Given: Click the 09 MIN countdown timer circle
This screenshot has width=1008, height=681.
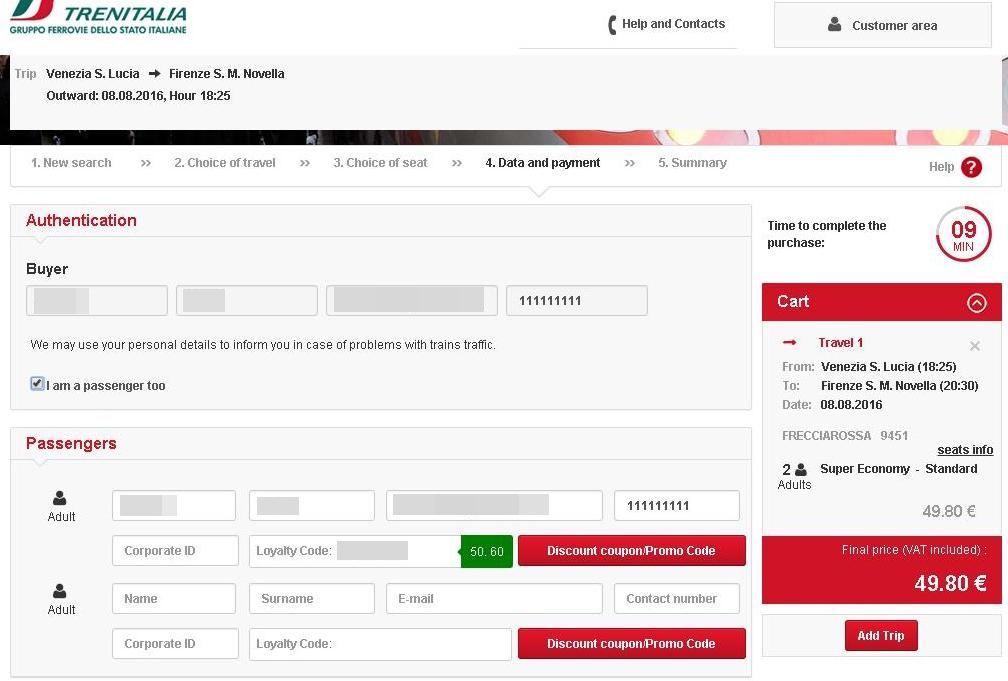Looking at the screenshot, I should 963,234.
